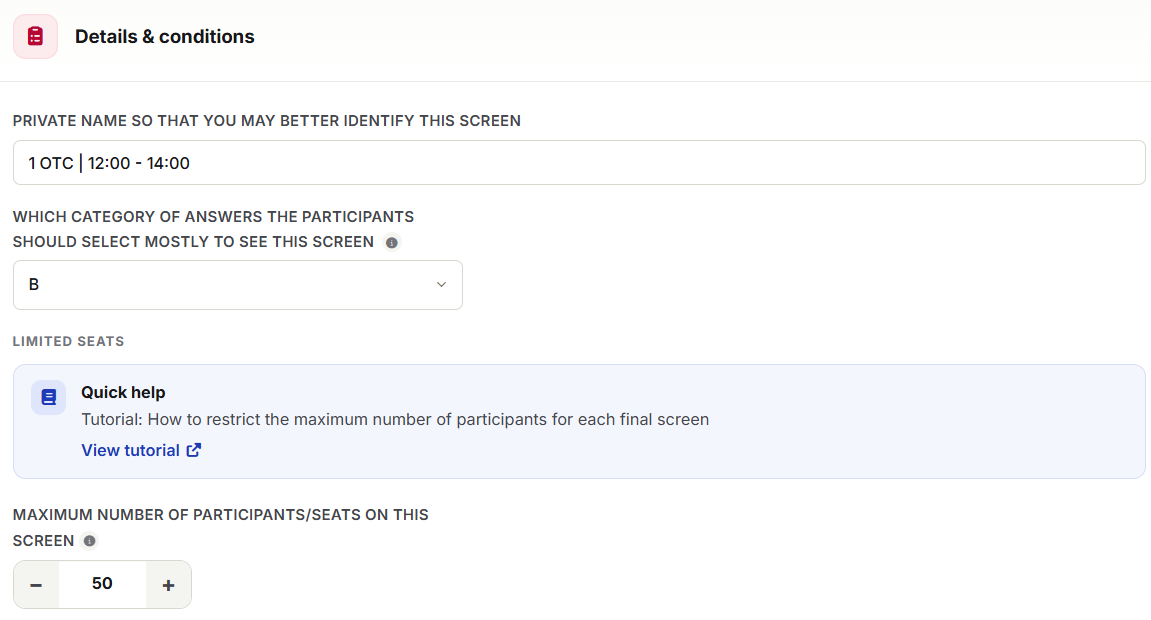This screenshot has height=620, width=1151.
Task: Click the seats number field showing 50
Action: pyautogui.click(x=102, y=584)
